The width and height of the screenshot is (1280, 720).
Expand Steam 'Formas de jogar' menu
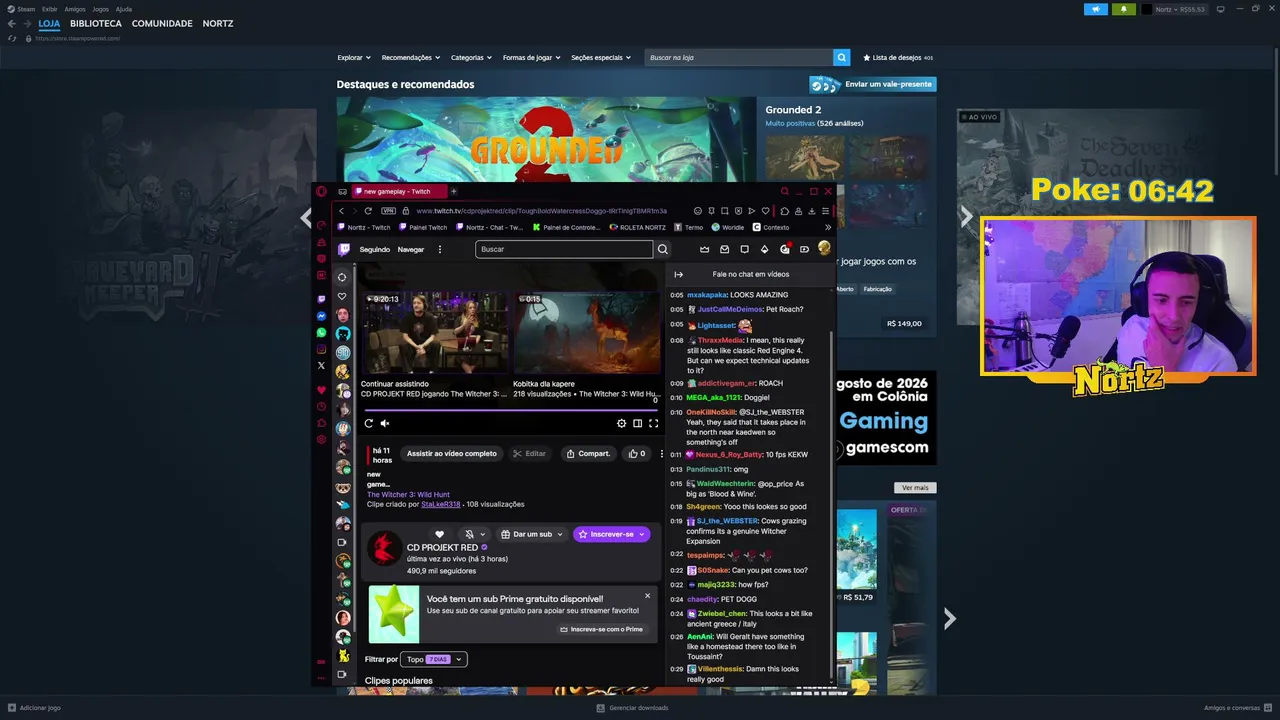[x=531, y=58]
